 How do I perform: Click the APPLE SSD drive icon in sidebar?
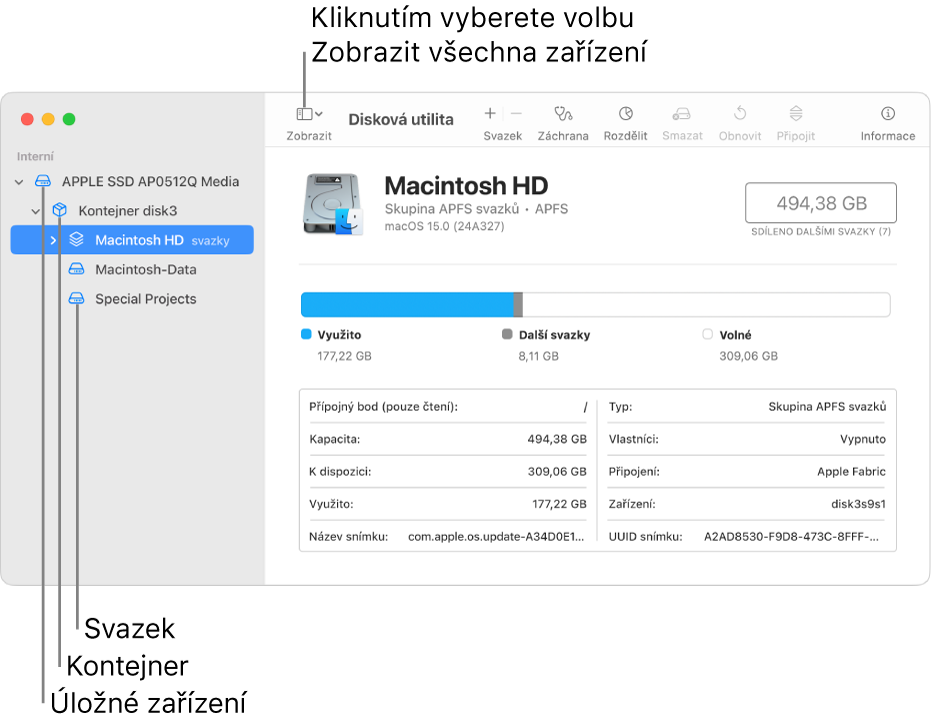pos(43,181)
